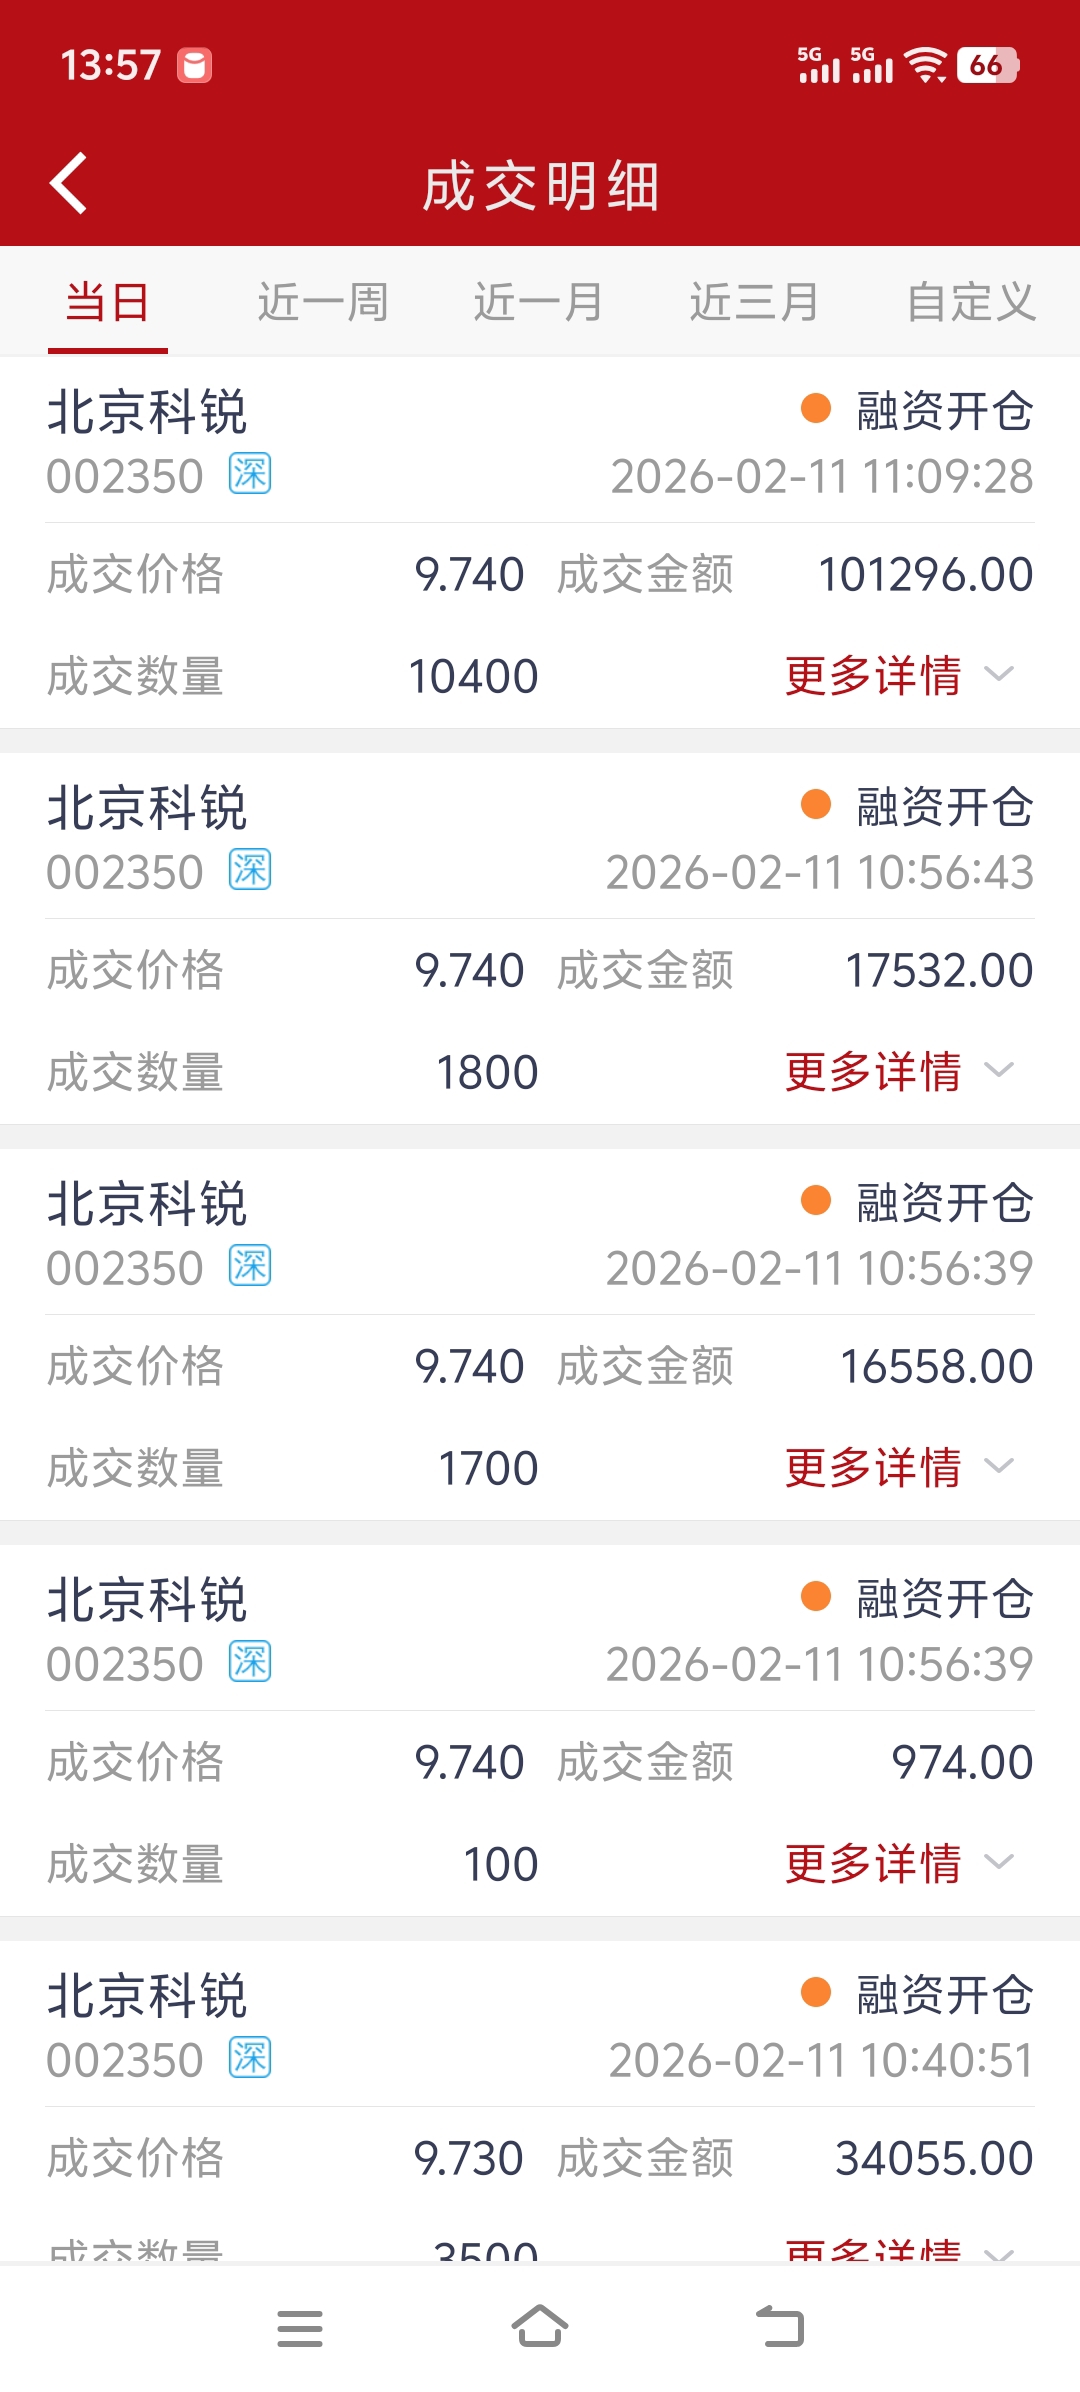Switch to the 近一月 tab
This screenshot has height=2392, width=1080.
(539, 302)
